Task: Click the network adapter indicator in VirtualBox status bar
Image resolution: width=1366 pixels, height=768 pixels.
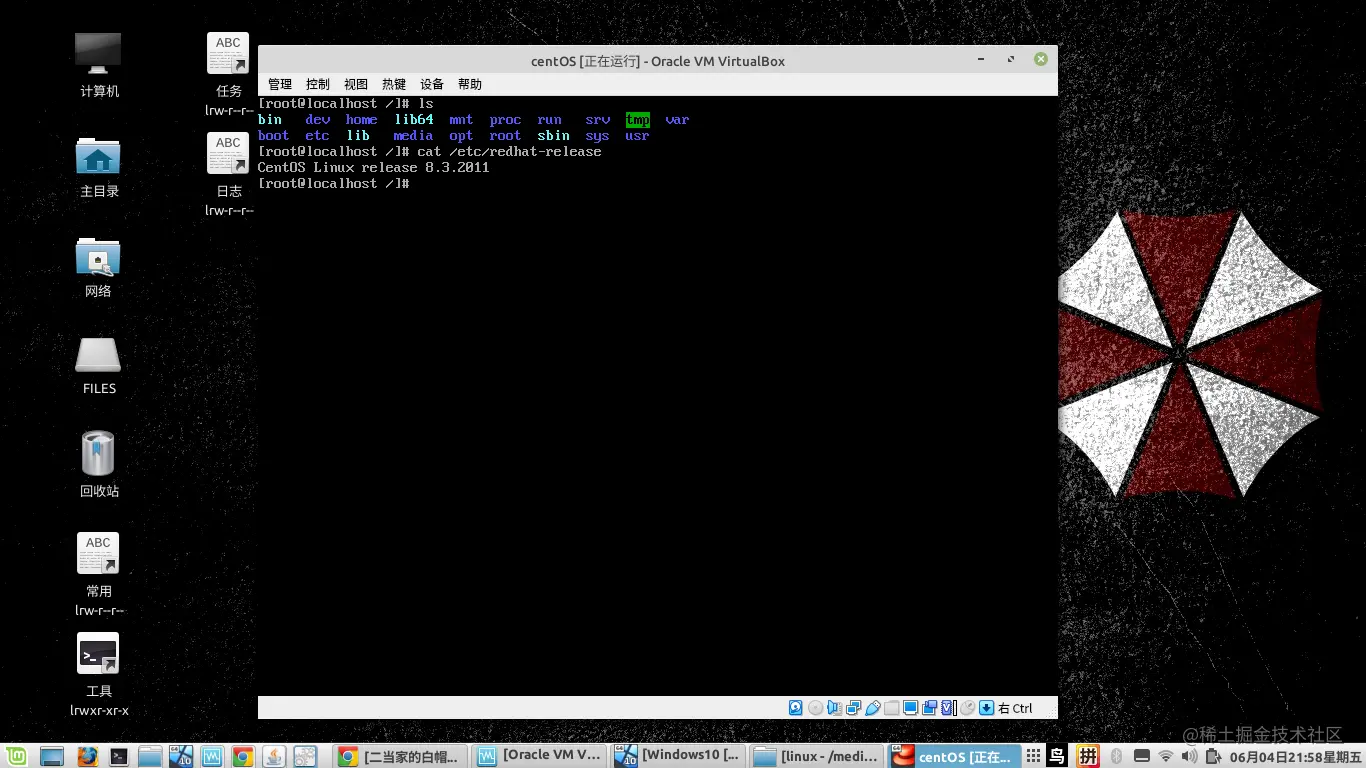Action: (x=853, y=708)
